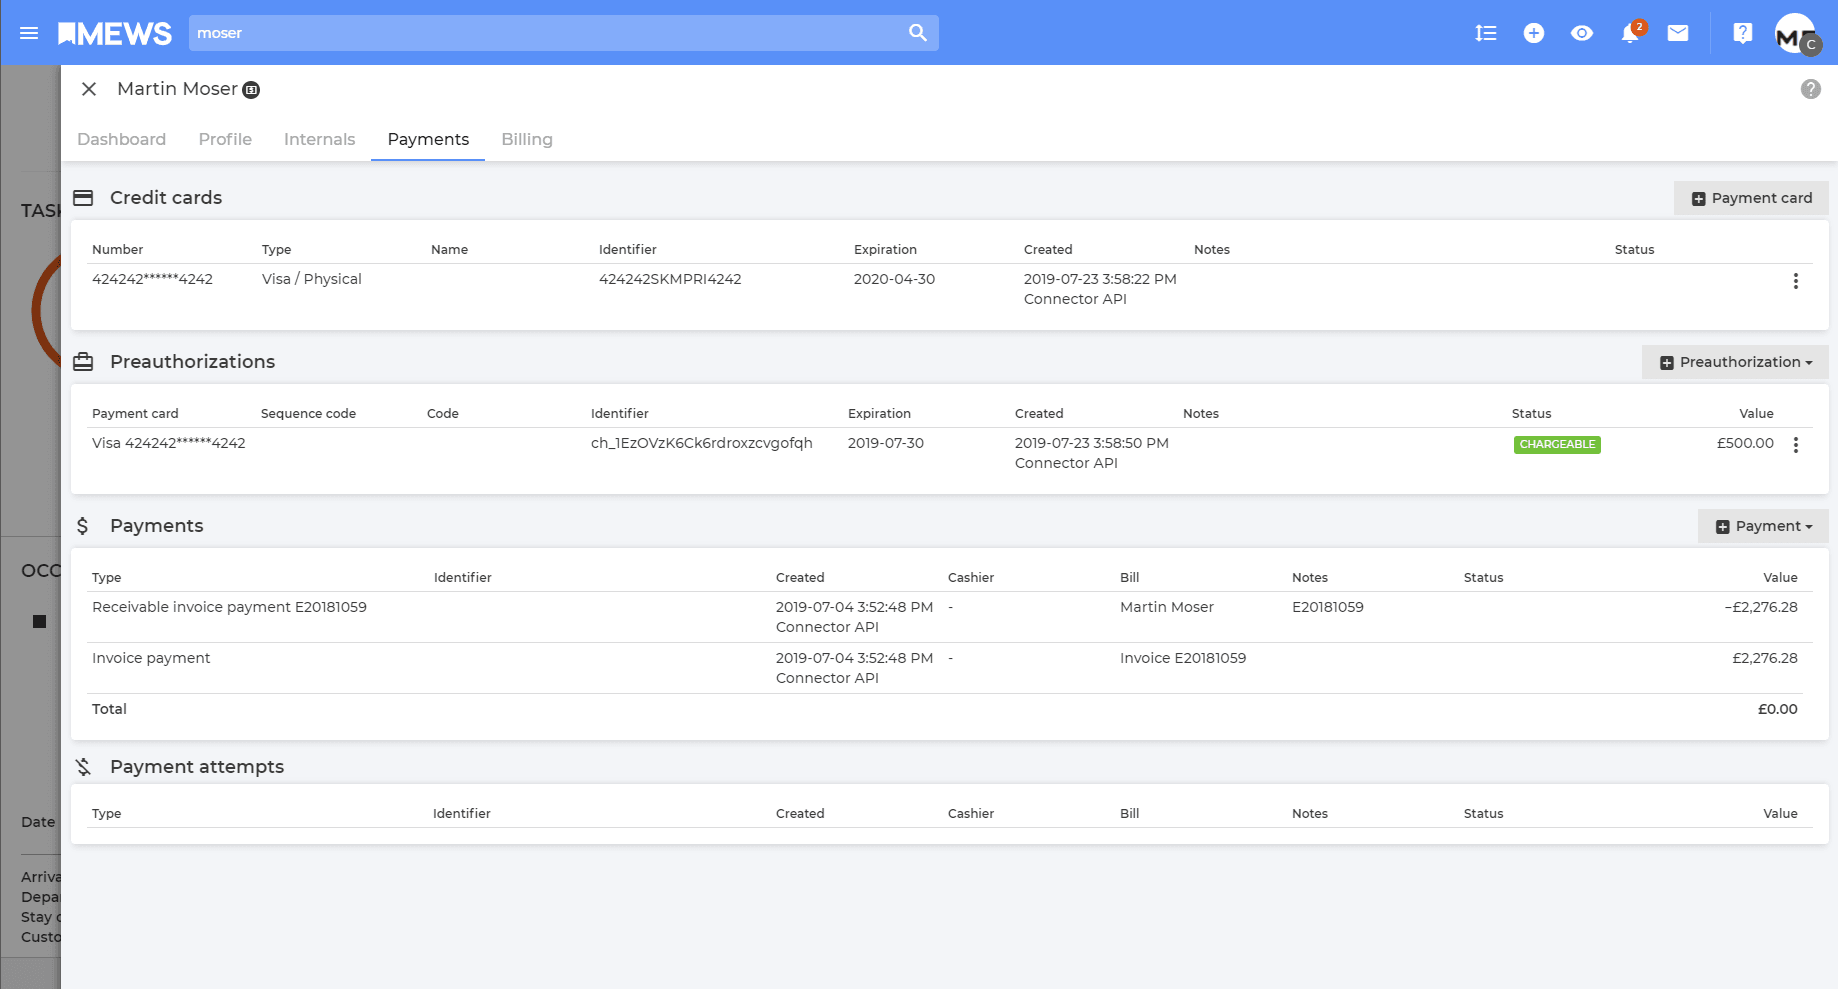Open preauthorization row options menu
This screenshot has height=989, width=1838.
click(1795, 445)
